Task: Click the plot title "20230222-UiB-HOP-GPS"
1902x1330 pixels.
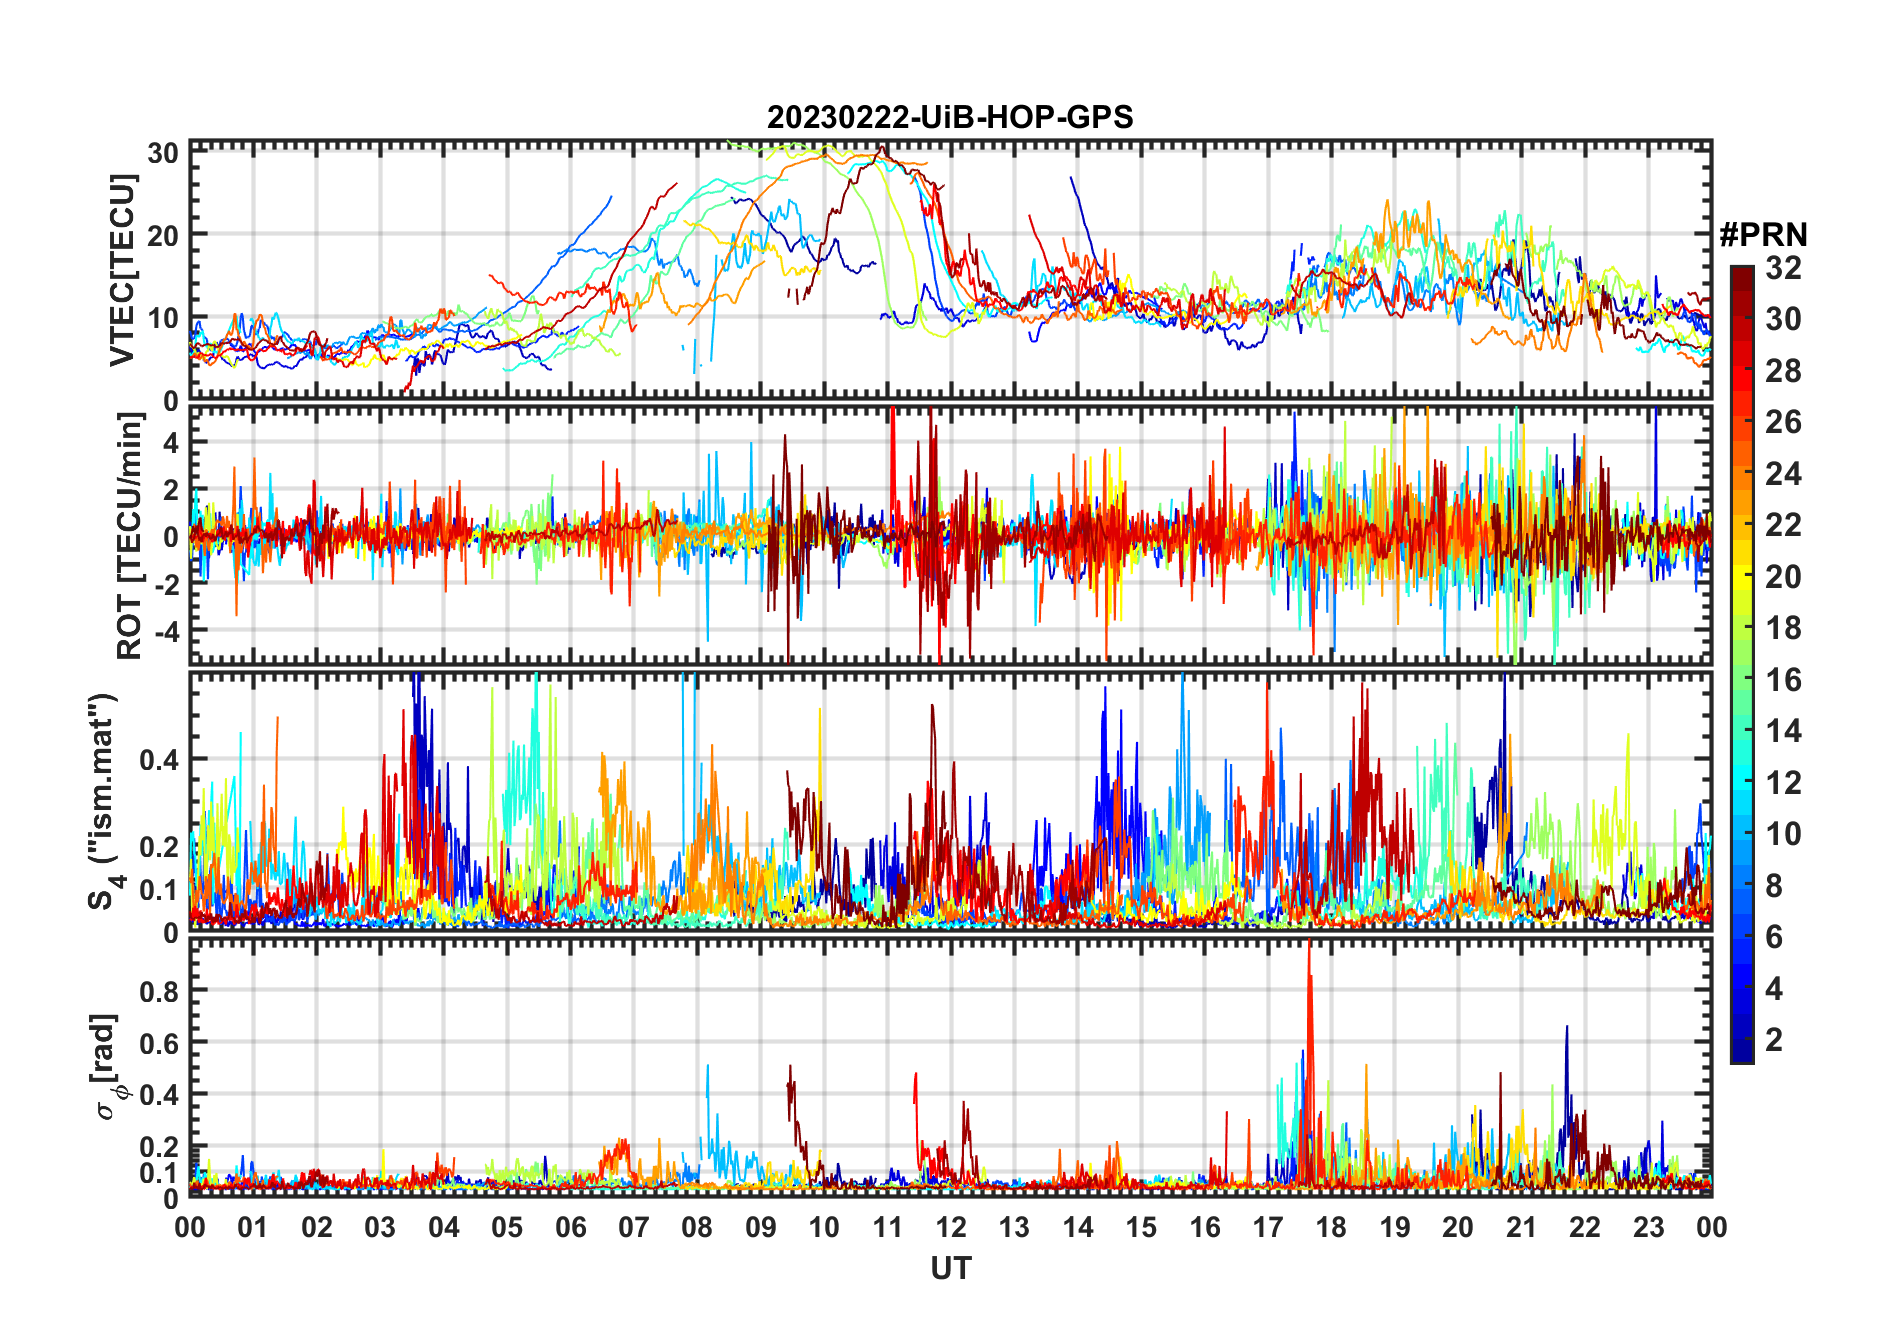Action: (950, 118)
